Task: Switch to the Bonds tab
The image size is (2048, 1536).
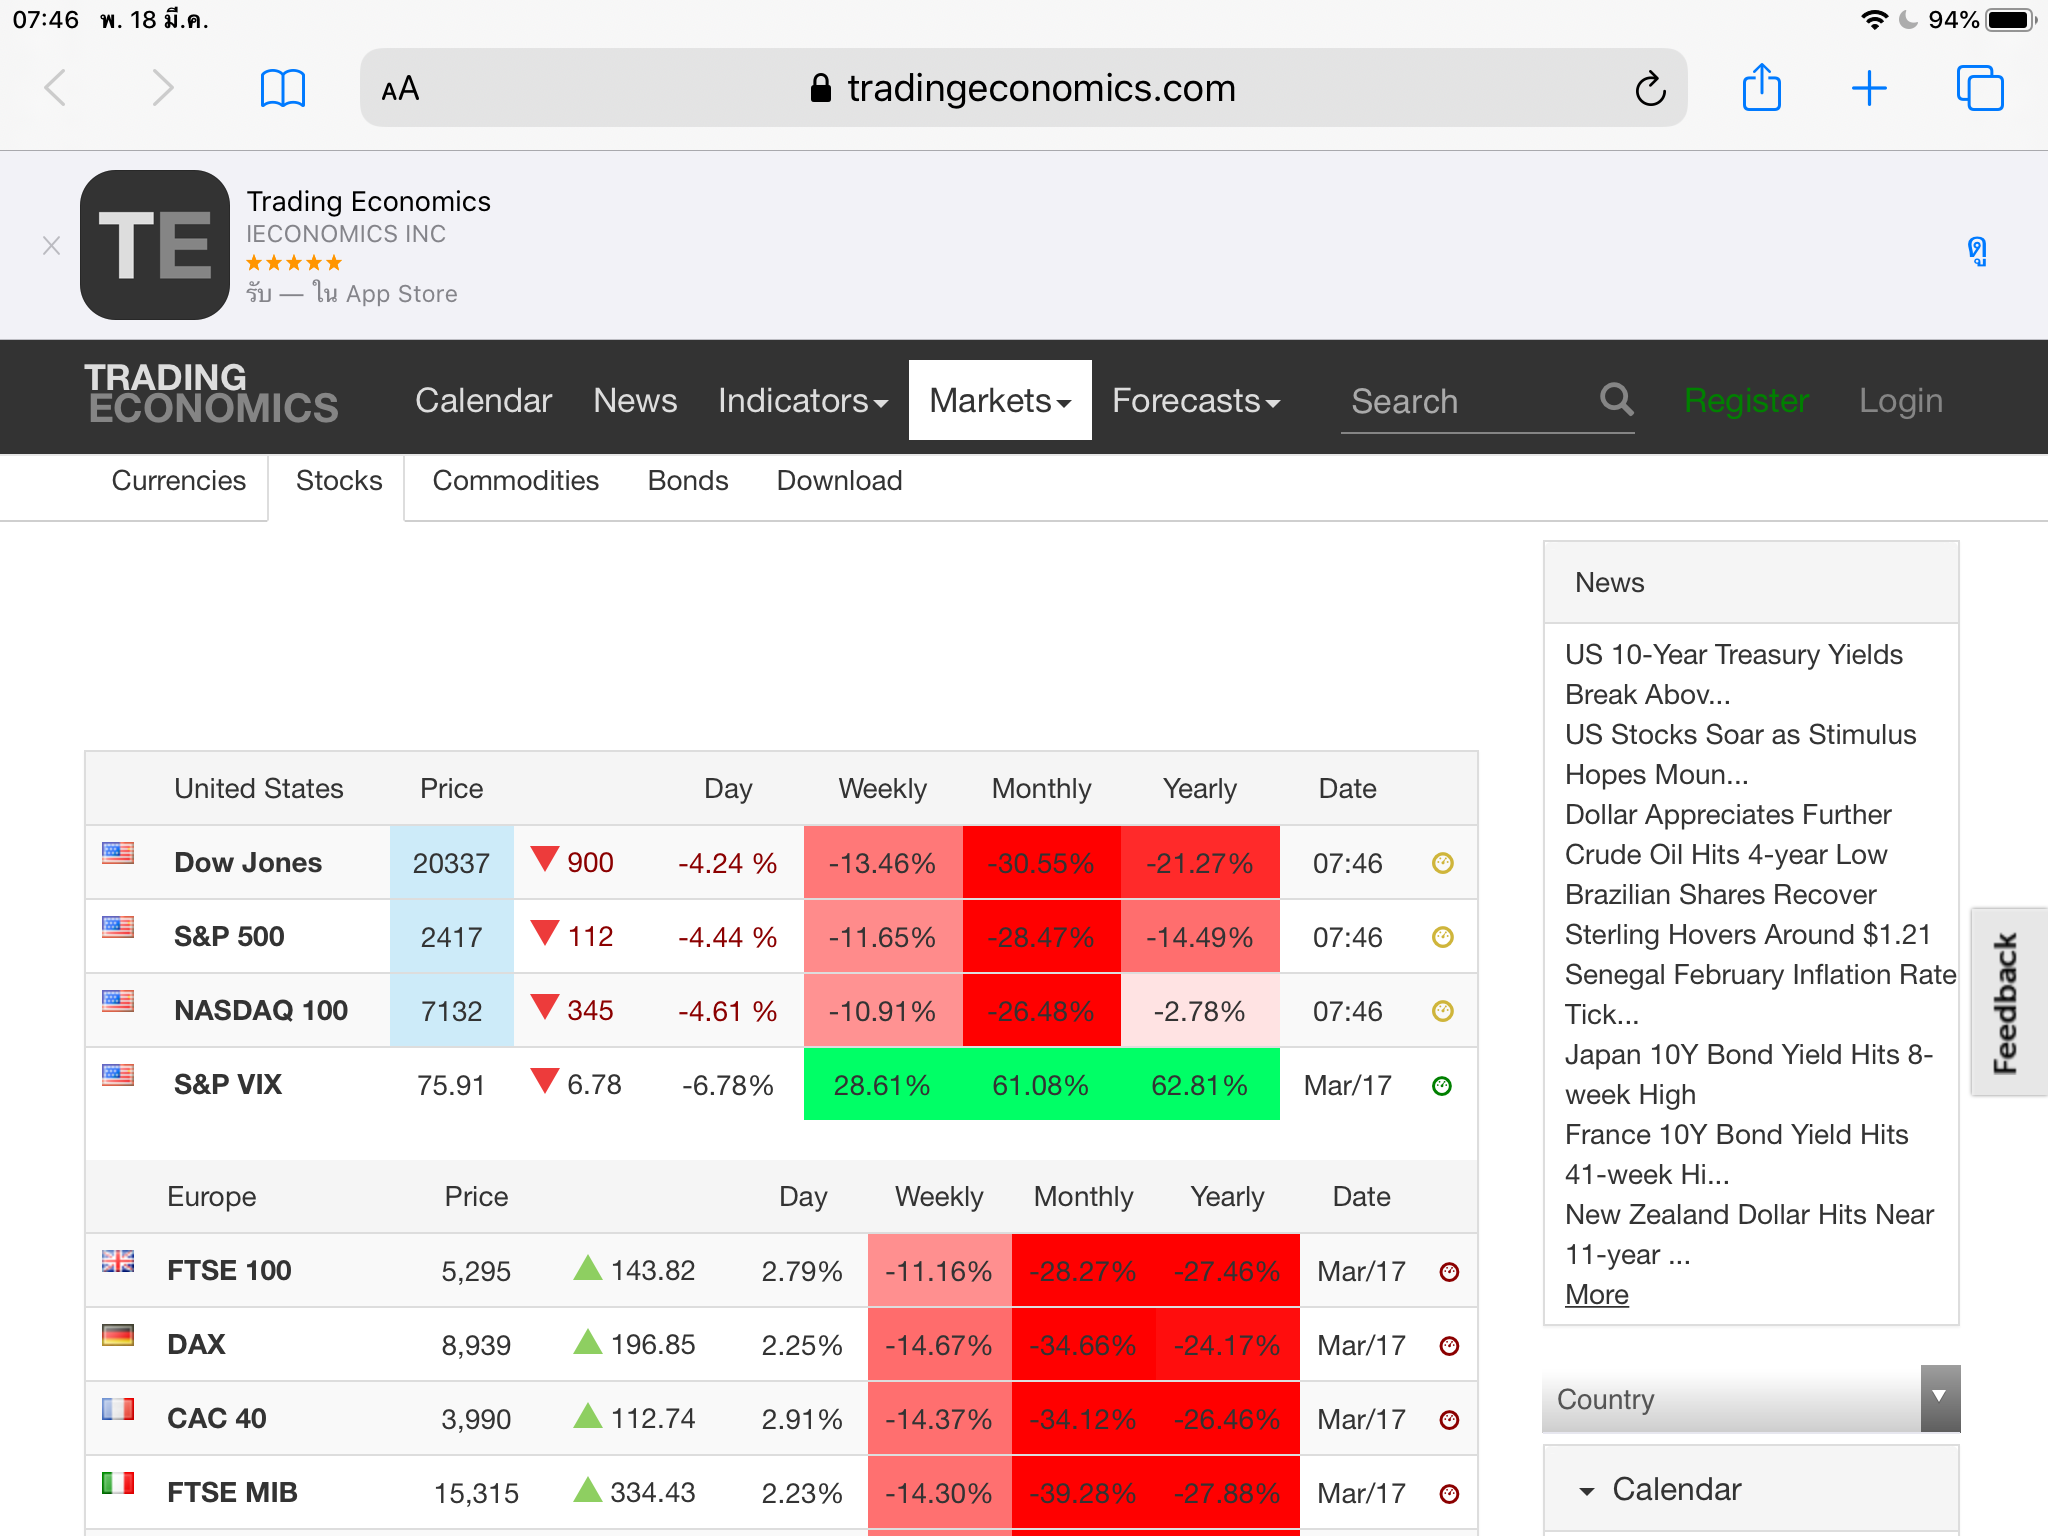Action: [687, 481]
